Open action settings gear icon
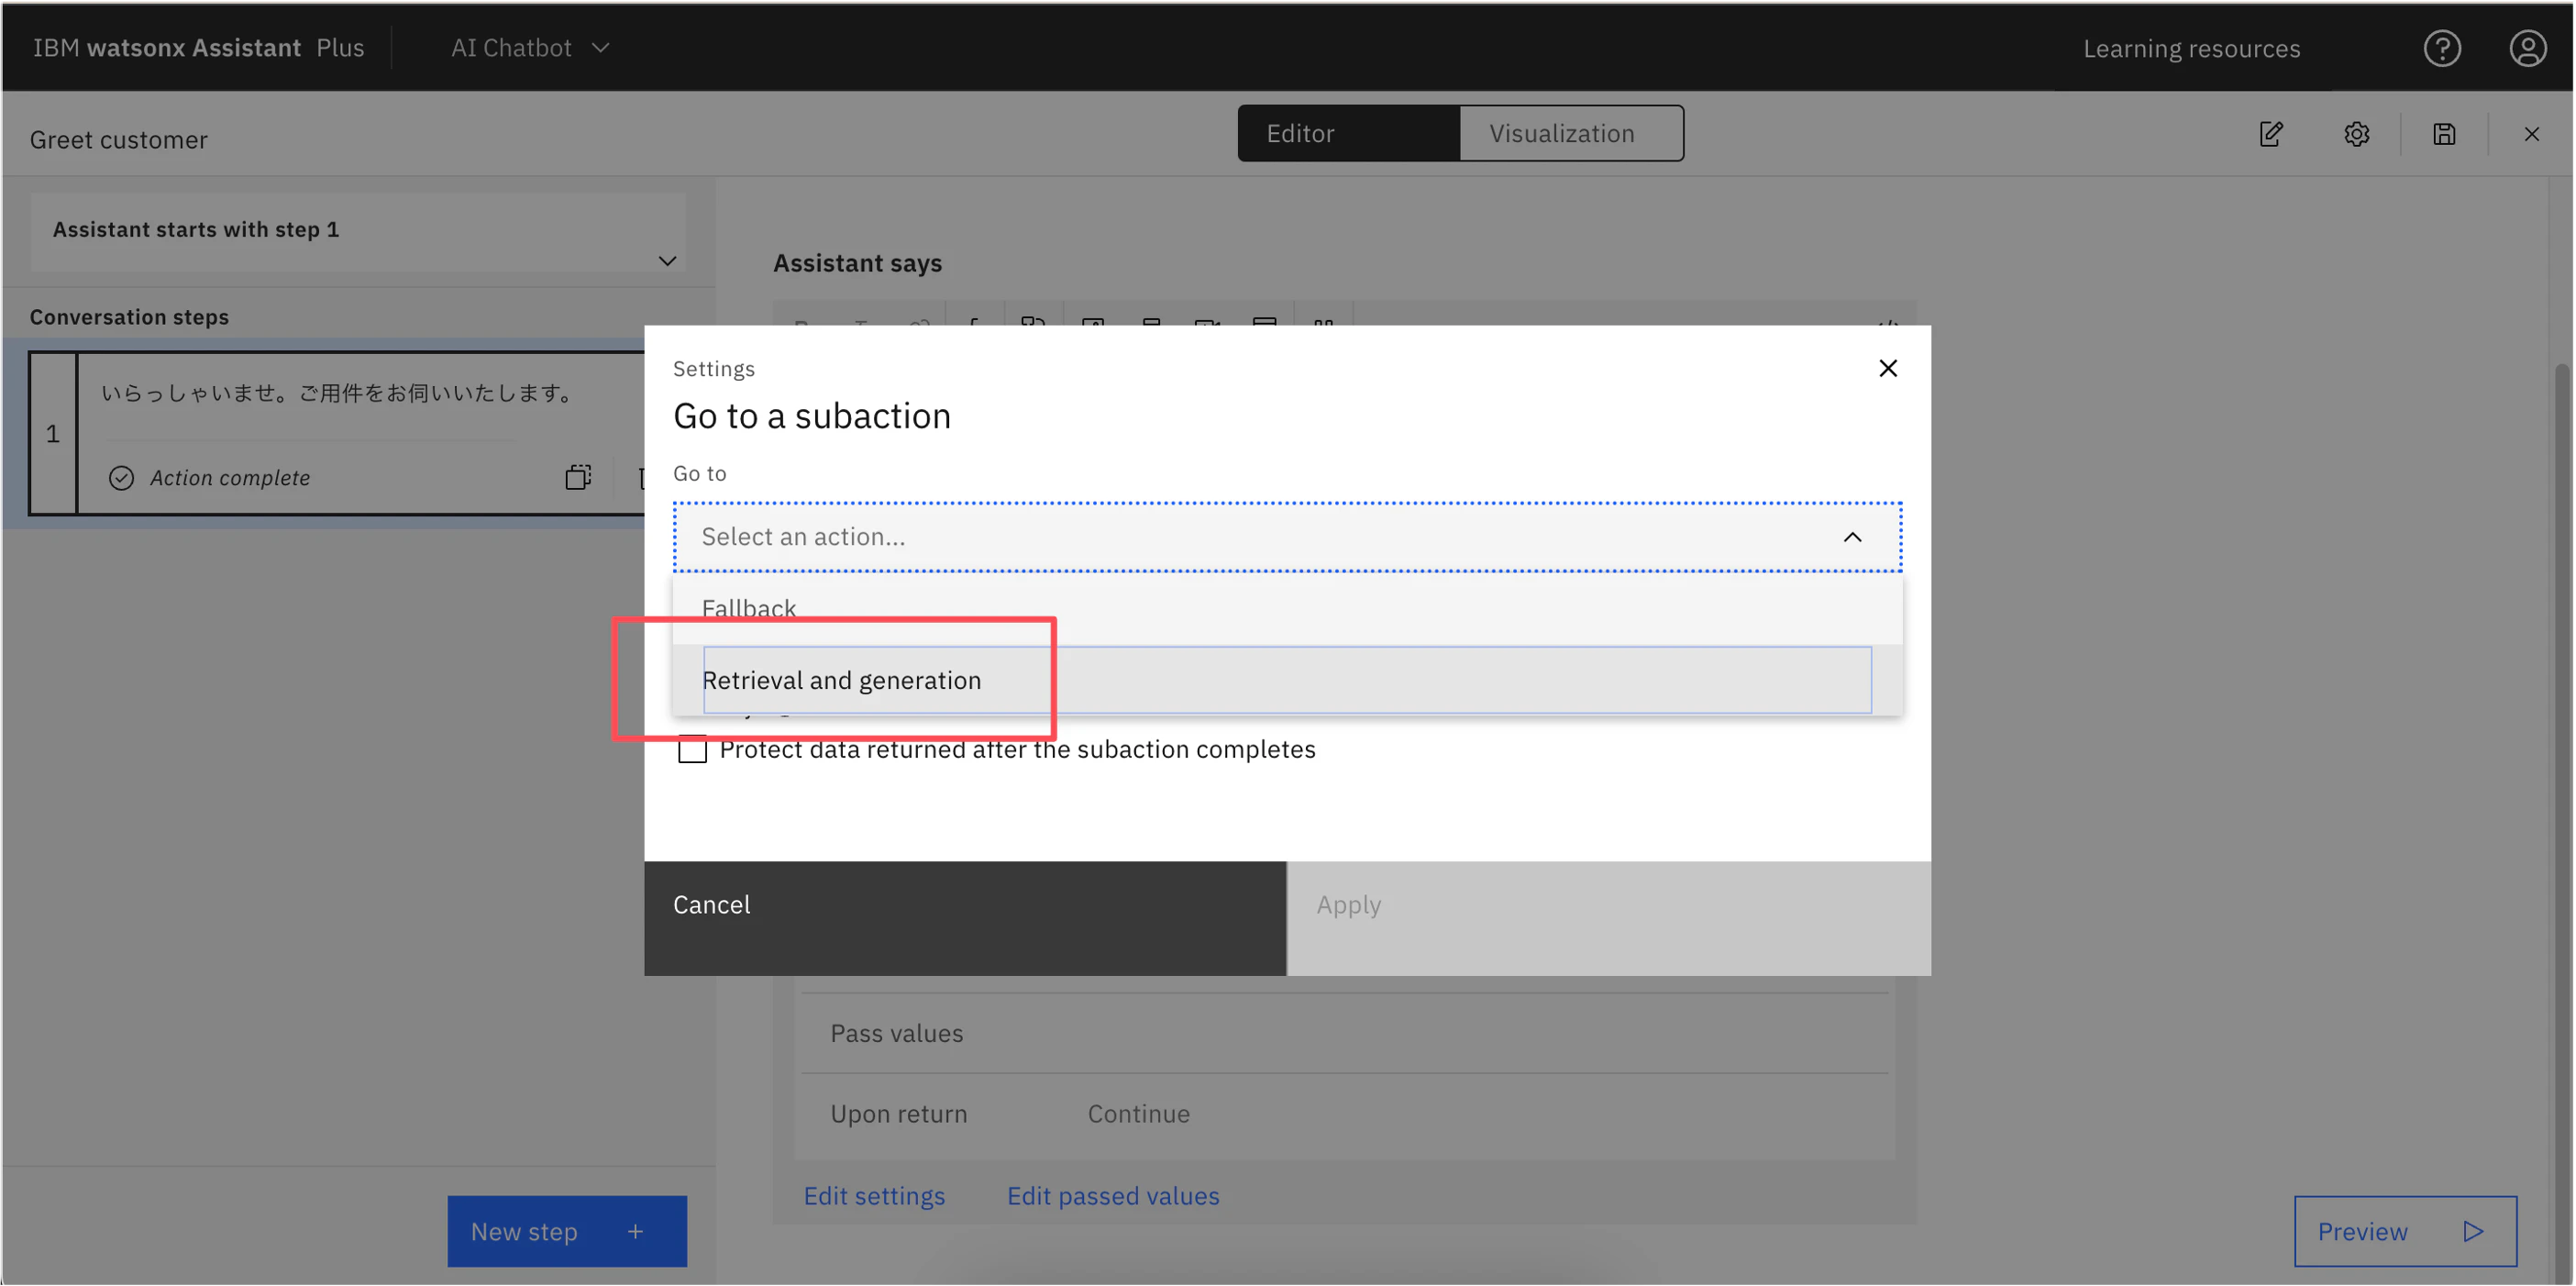2576x1286 pixels. [x=2356, y=134]
